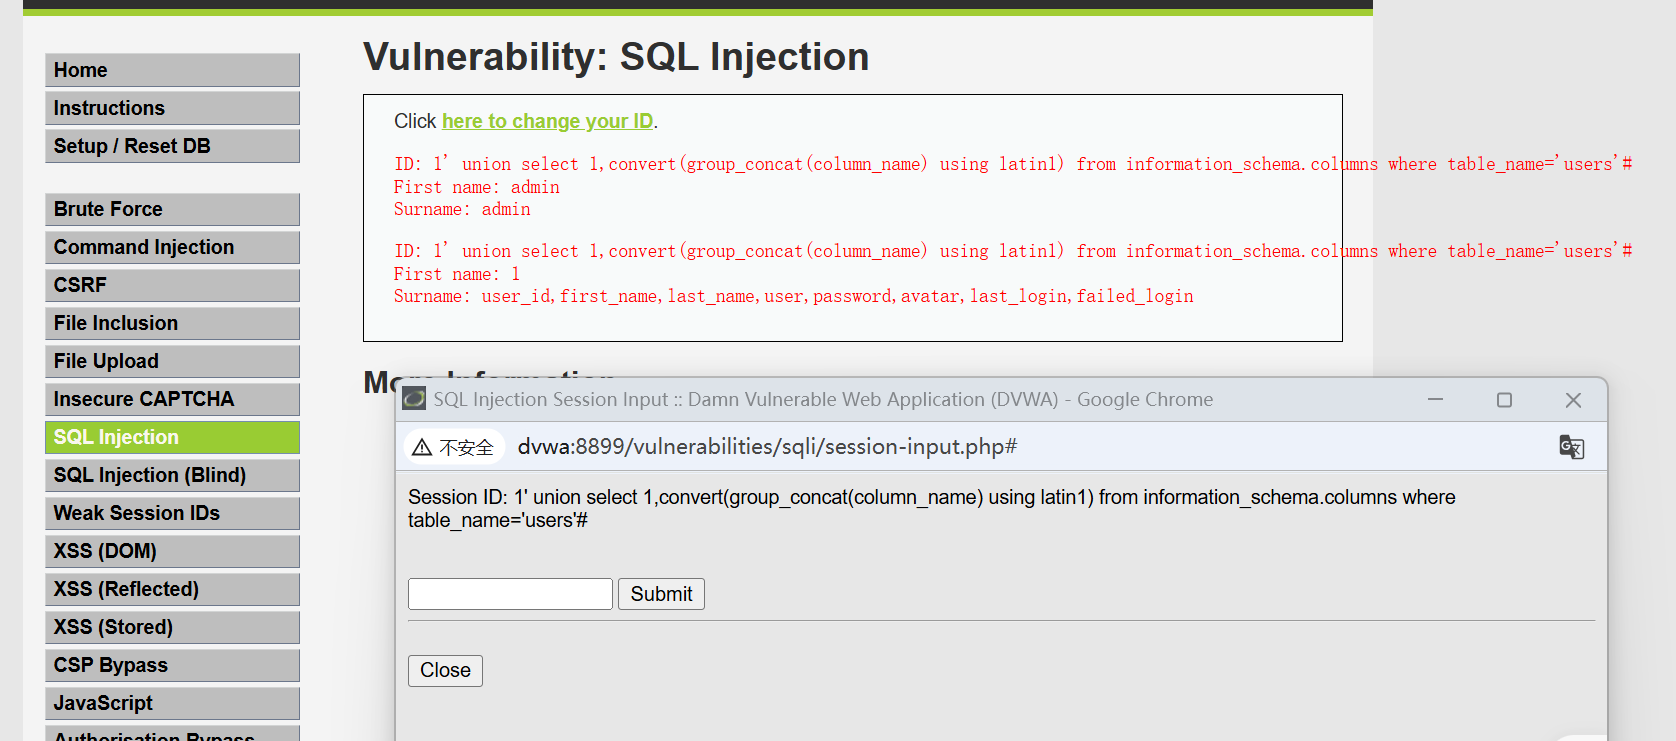This screenshot has height=741, width=1676.
Task: Go to CSP Bypass page
Action: [172, 665]
